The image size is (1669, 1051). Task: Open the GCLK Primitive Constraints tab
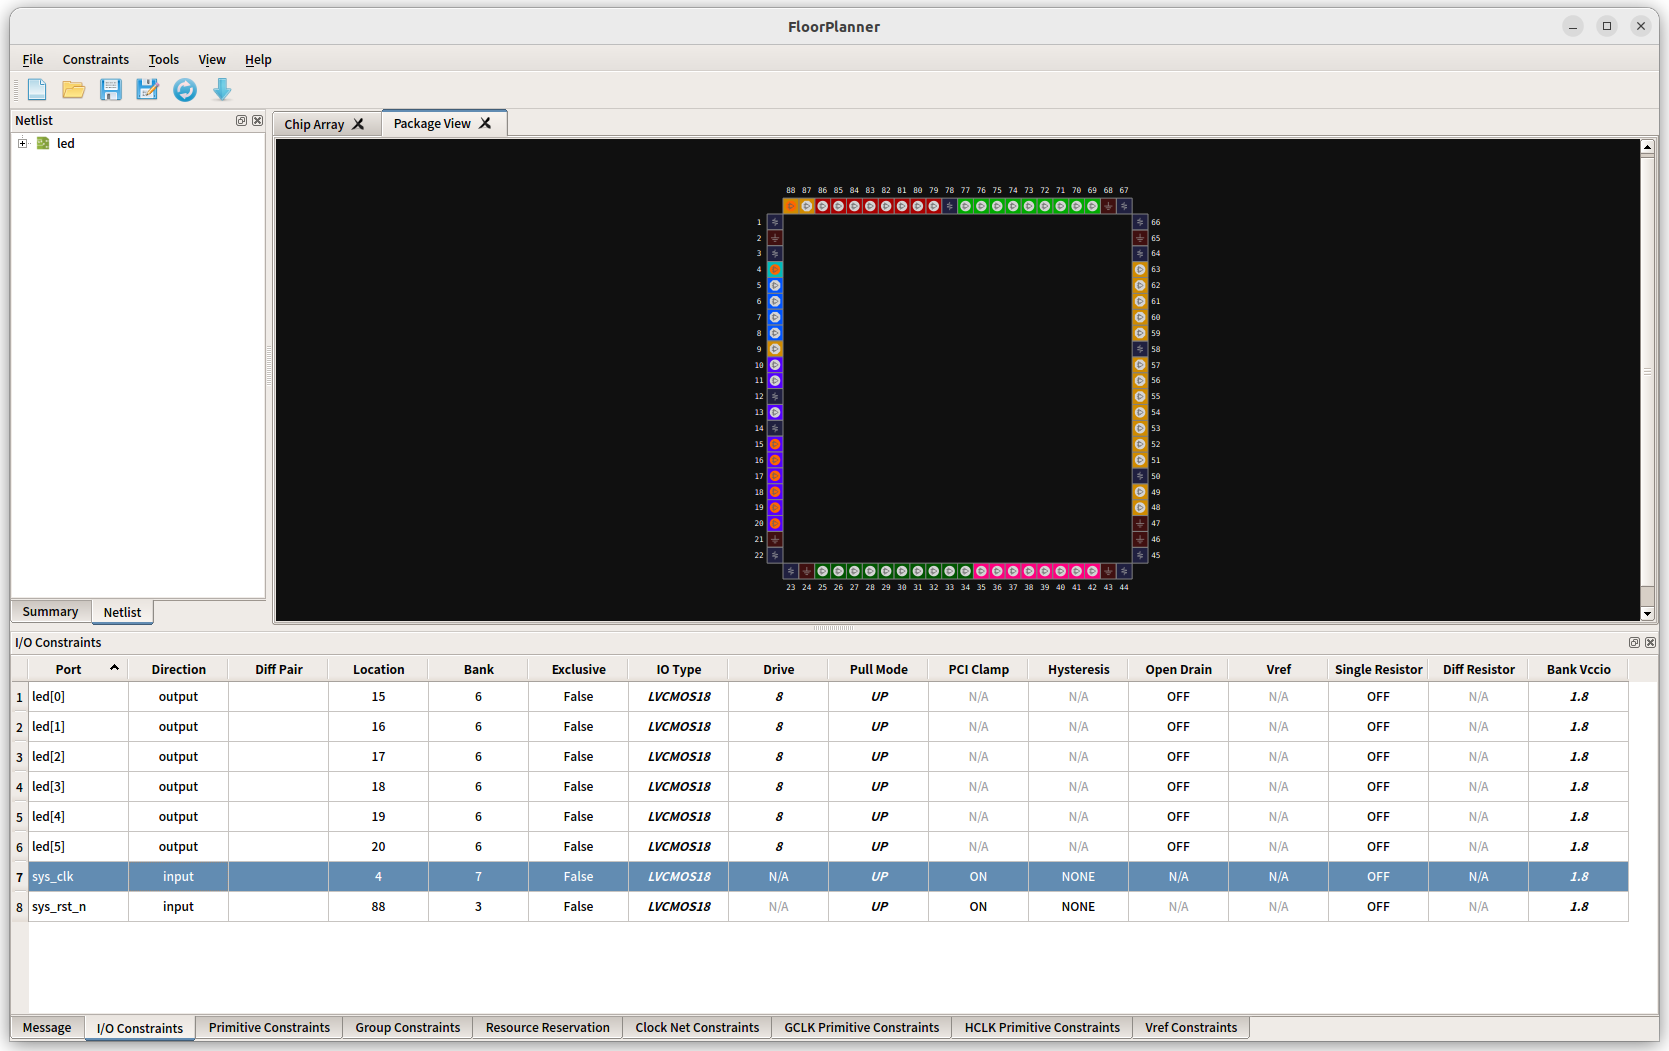coord(862,1027)
